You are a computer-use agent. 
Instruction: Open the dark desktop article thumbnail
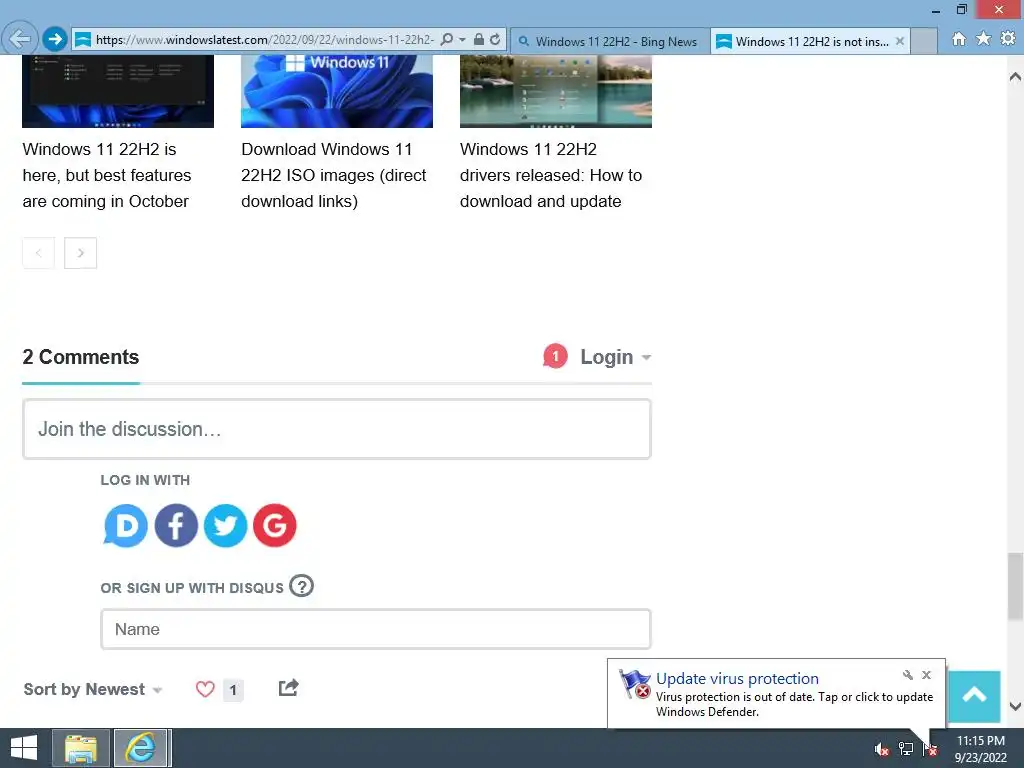coord(118,91)
